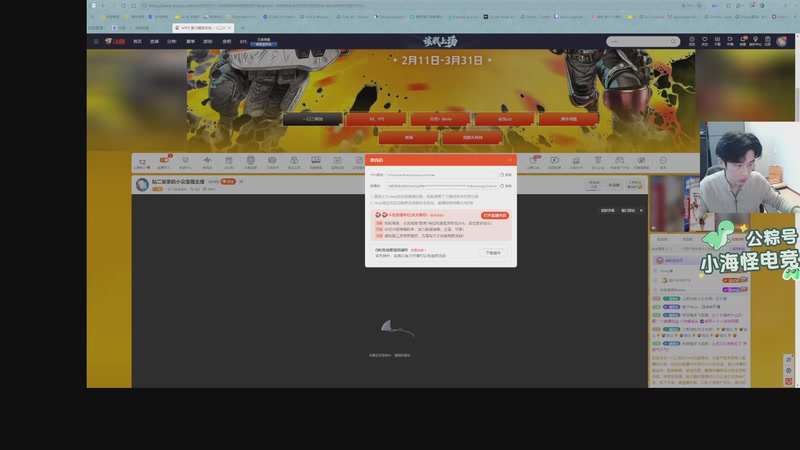Click the video play icon in the control bar
Screen dimensions: 800x450
coord(555,160)
